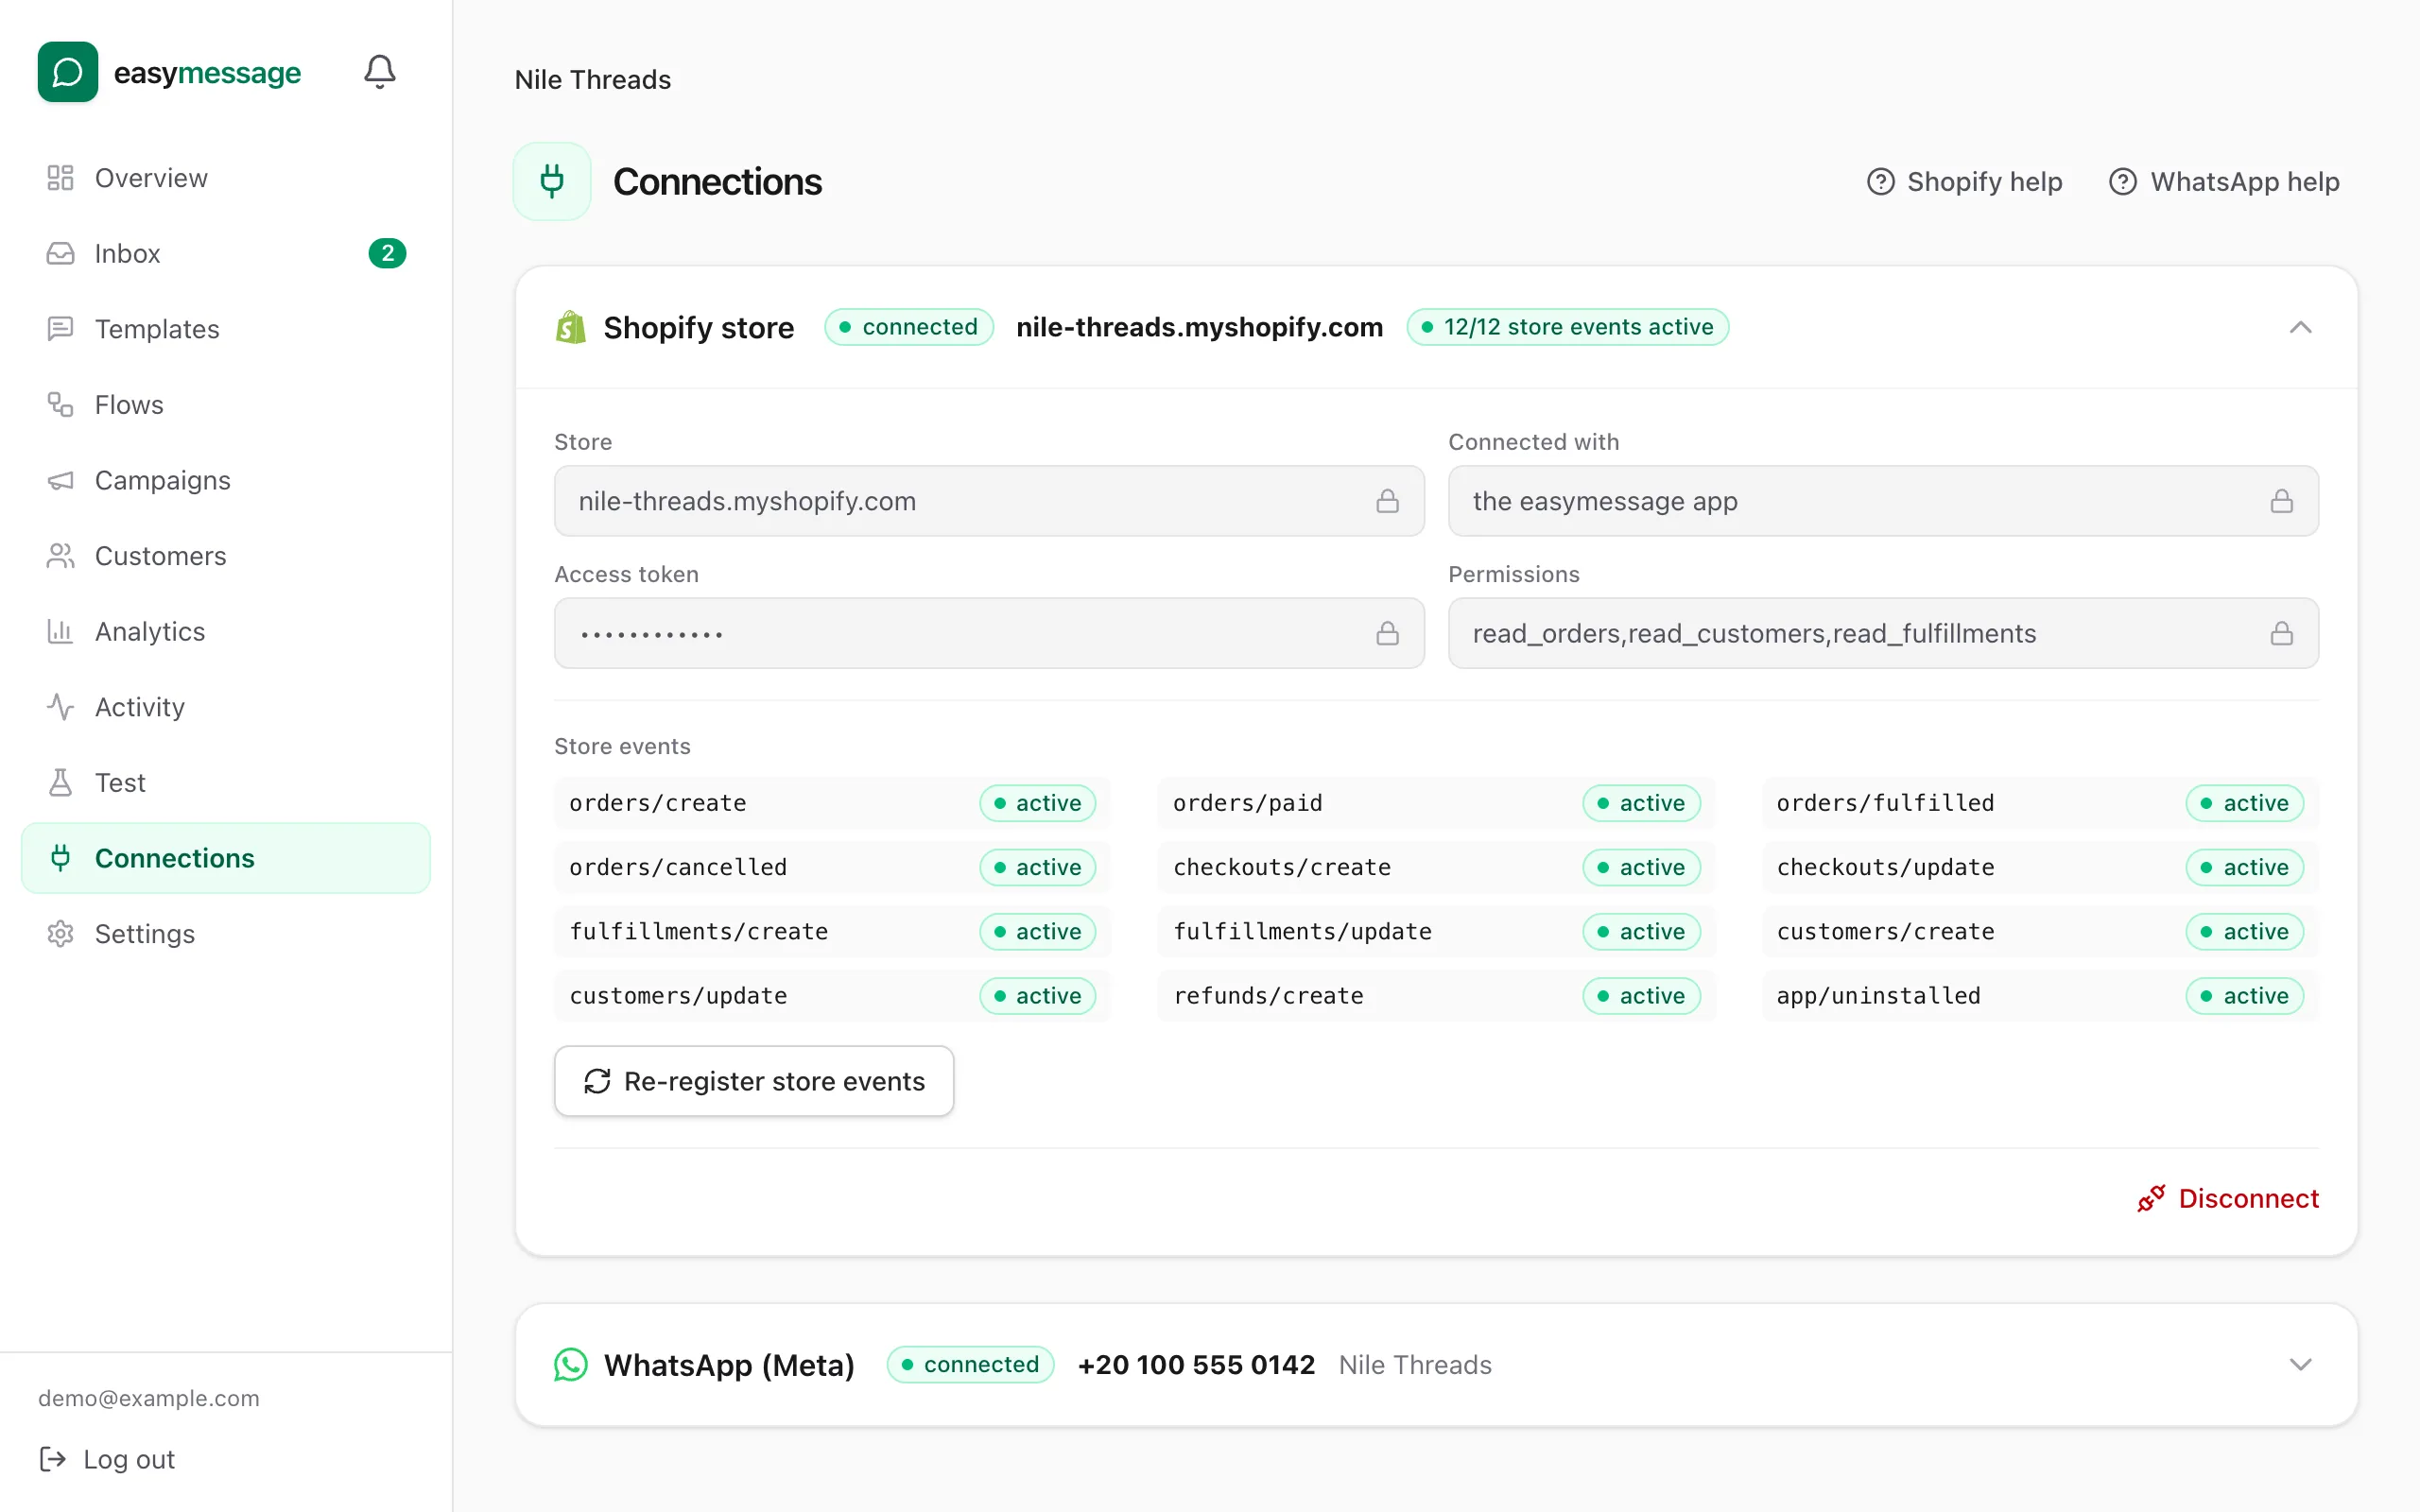Click the WhatsApp logo icon
Viewport: 2420px width, 1512px height.
571,1365
